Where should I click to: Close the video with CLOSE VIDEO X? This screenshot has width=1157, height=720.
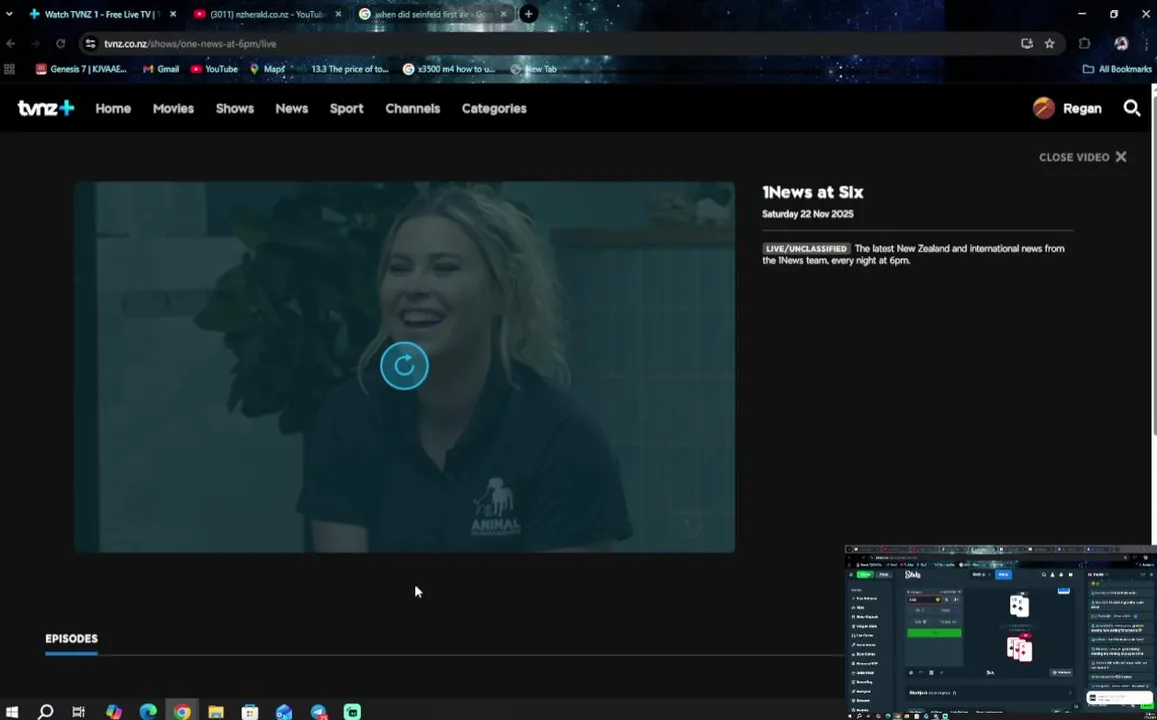[x=1082, y=157]
